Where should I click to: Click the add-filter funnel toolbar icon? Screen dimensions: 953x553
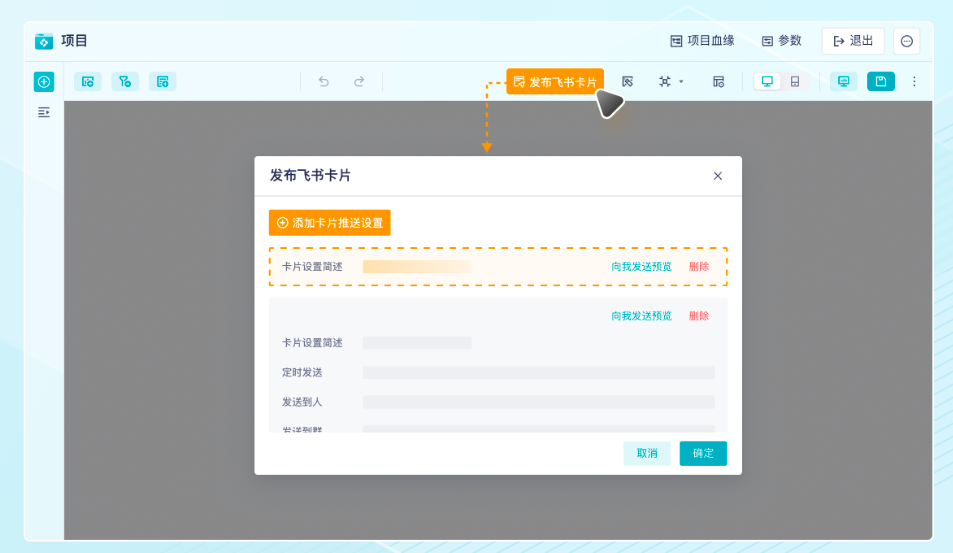click(125, 81)
